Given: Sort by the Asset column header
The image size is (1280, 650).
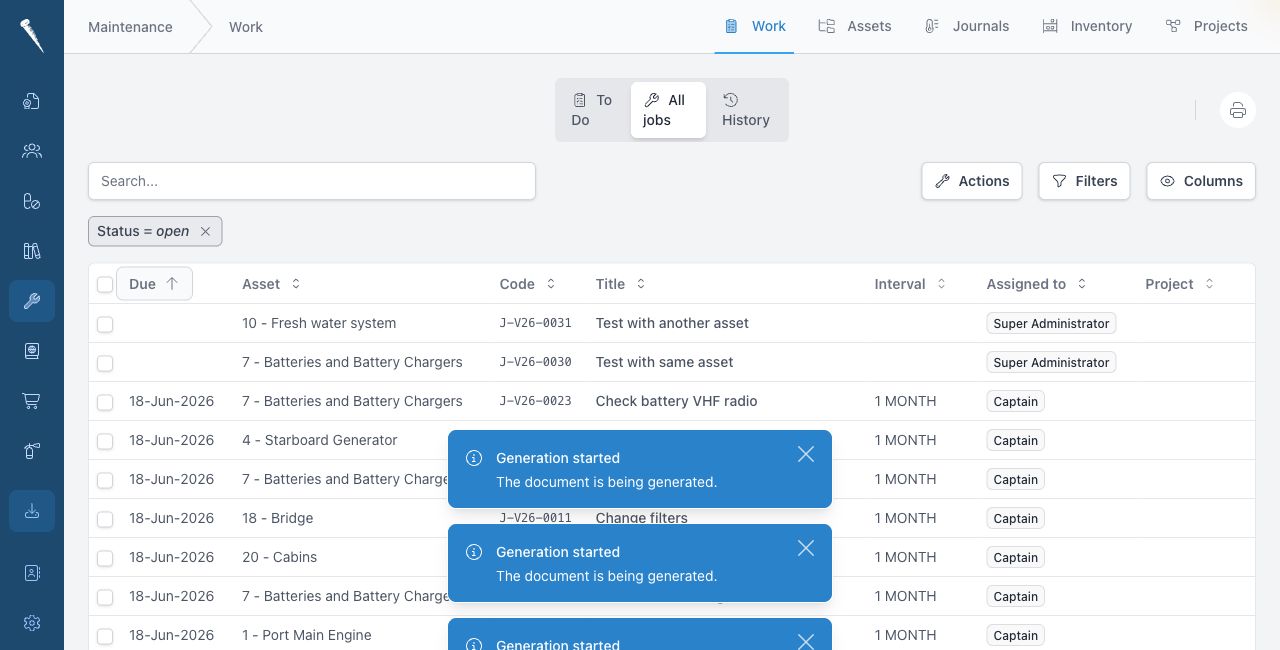Looking at the screenshot, I should 271,284.
